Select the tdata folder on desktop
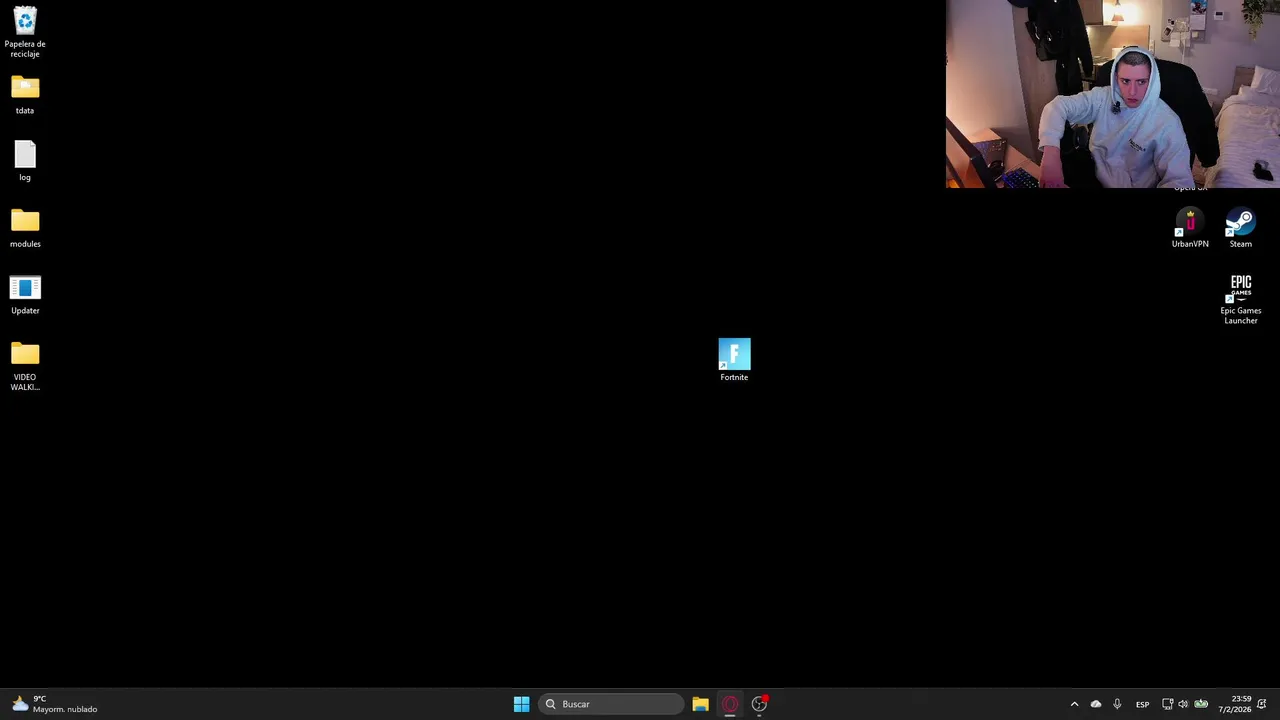Viewport: 1280px width, 720px height. point(25,95)
